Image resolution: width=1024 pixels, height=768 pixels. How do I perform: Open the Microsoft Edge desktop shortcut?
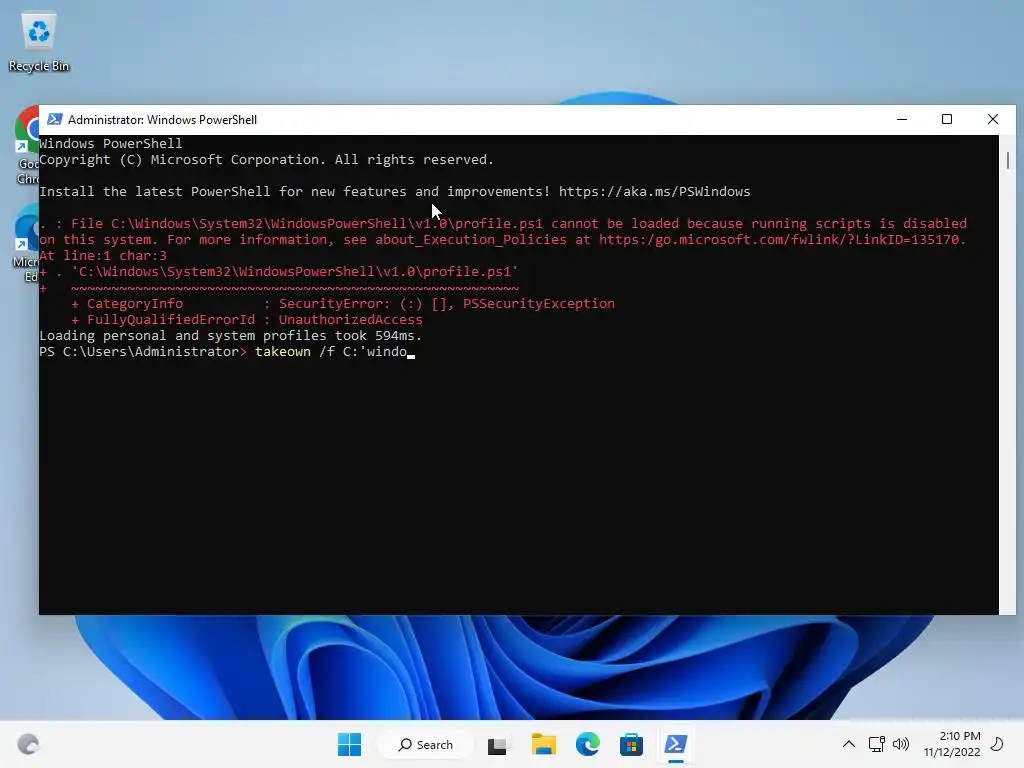click(27, 243)
